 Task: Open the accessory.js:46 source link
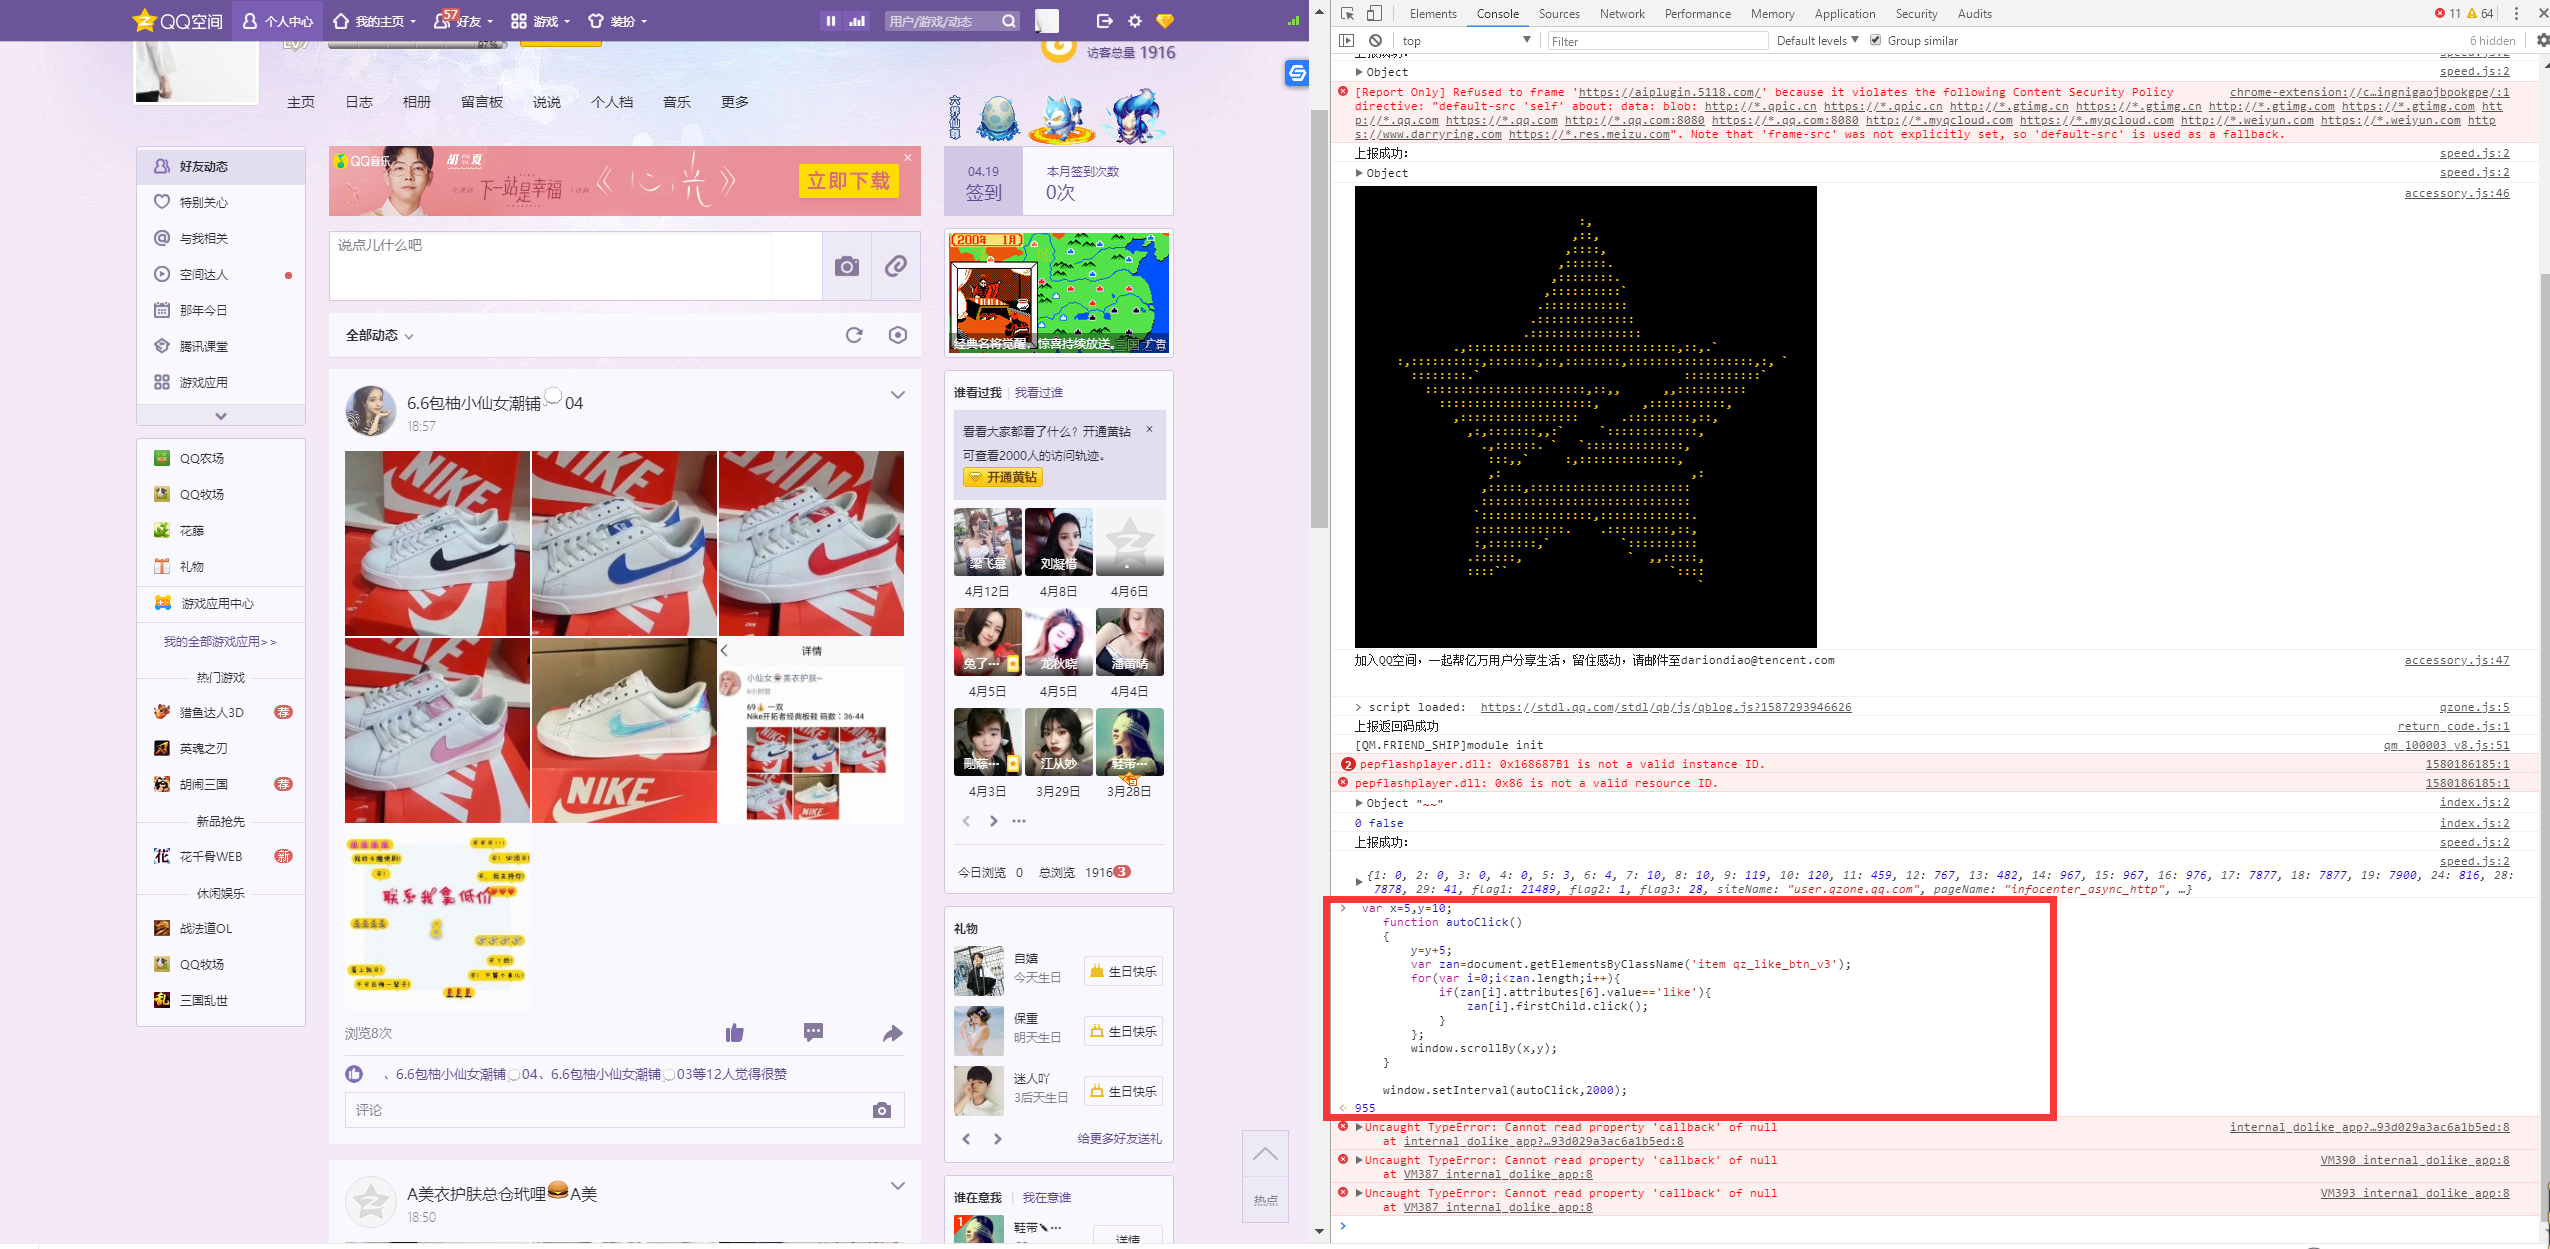(x=2457, y=194)
